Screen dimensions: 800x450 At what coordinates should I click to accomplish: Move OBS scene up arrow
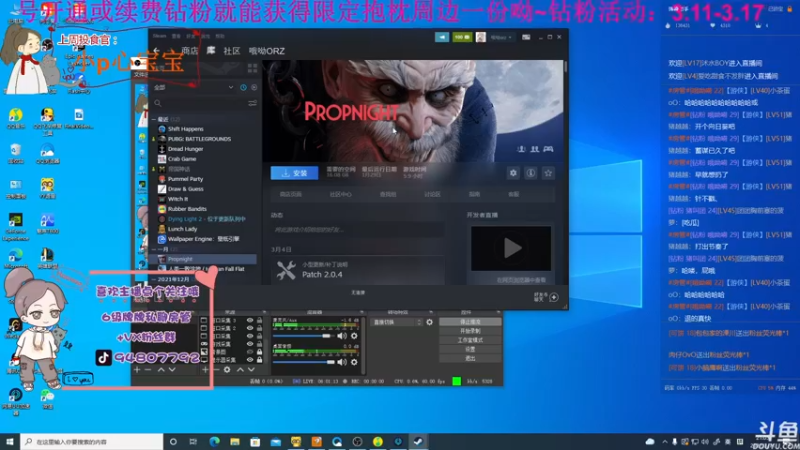point(161,369)
